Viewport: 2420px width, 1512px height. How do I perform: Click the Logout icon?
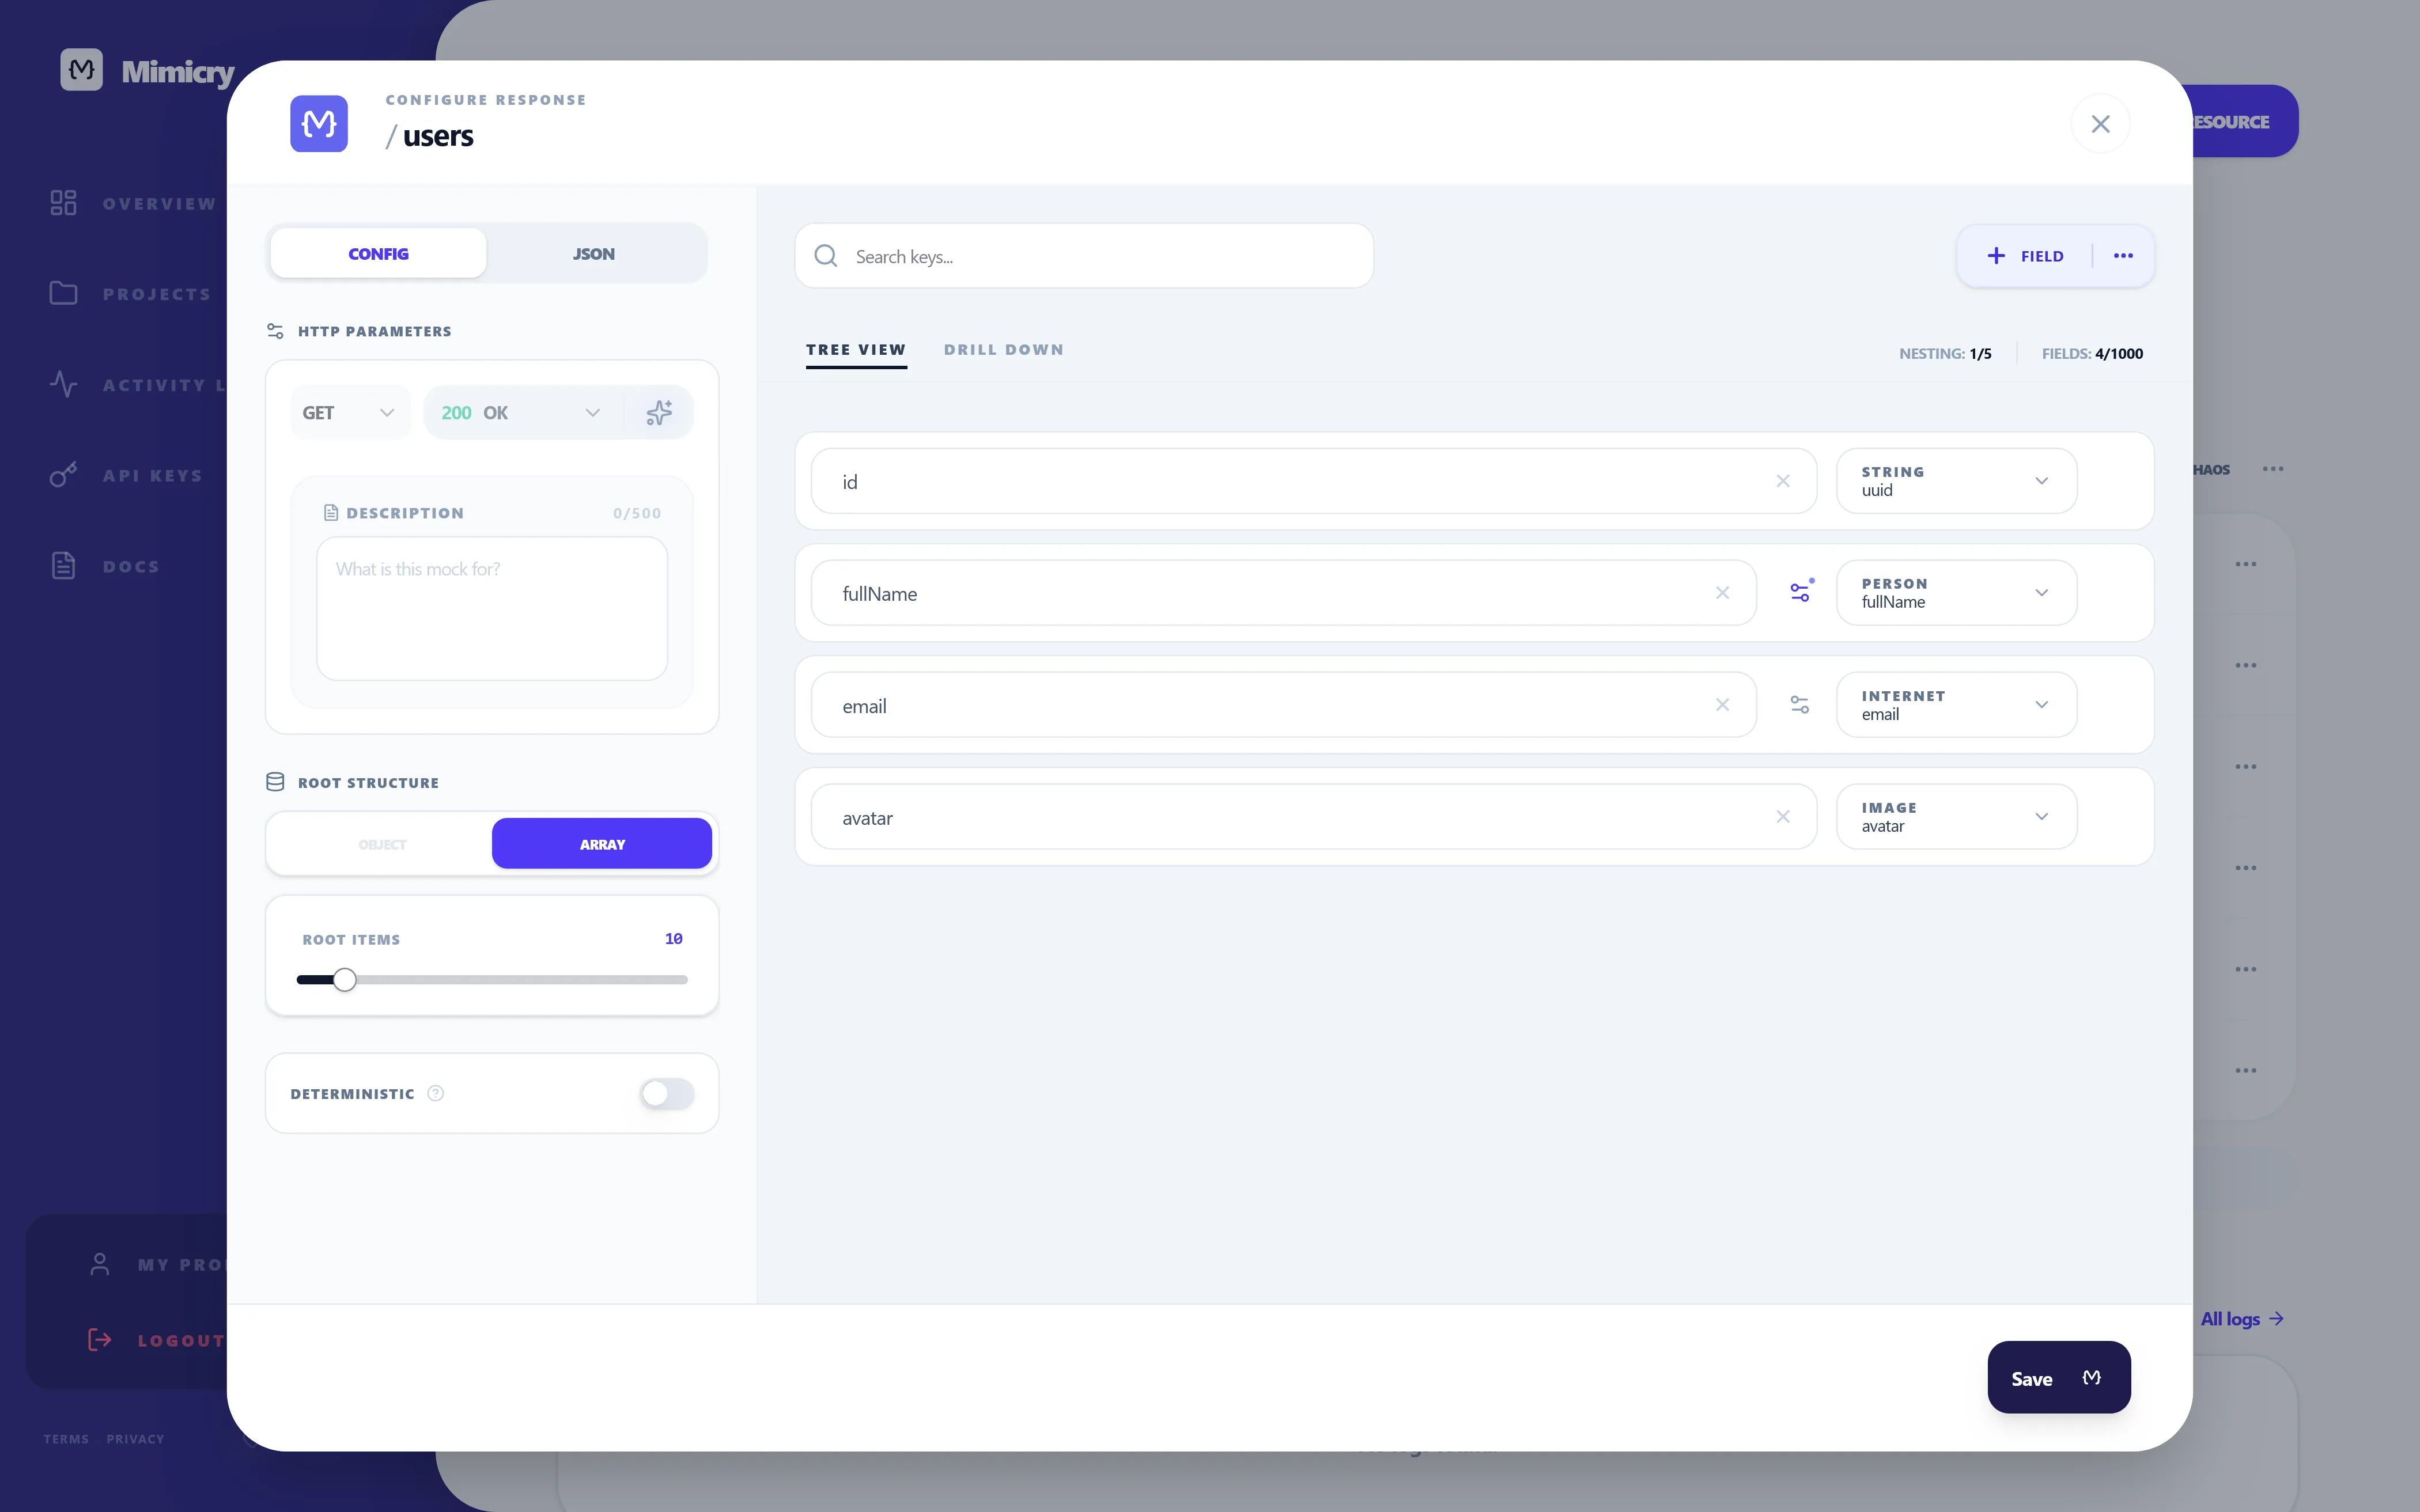[100, 1340]
